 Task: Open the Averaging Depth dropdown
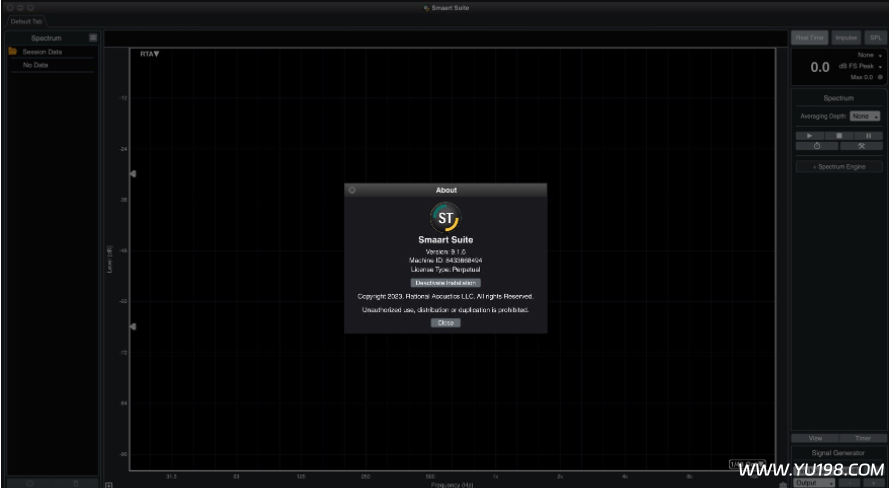point(865,116)
